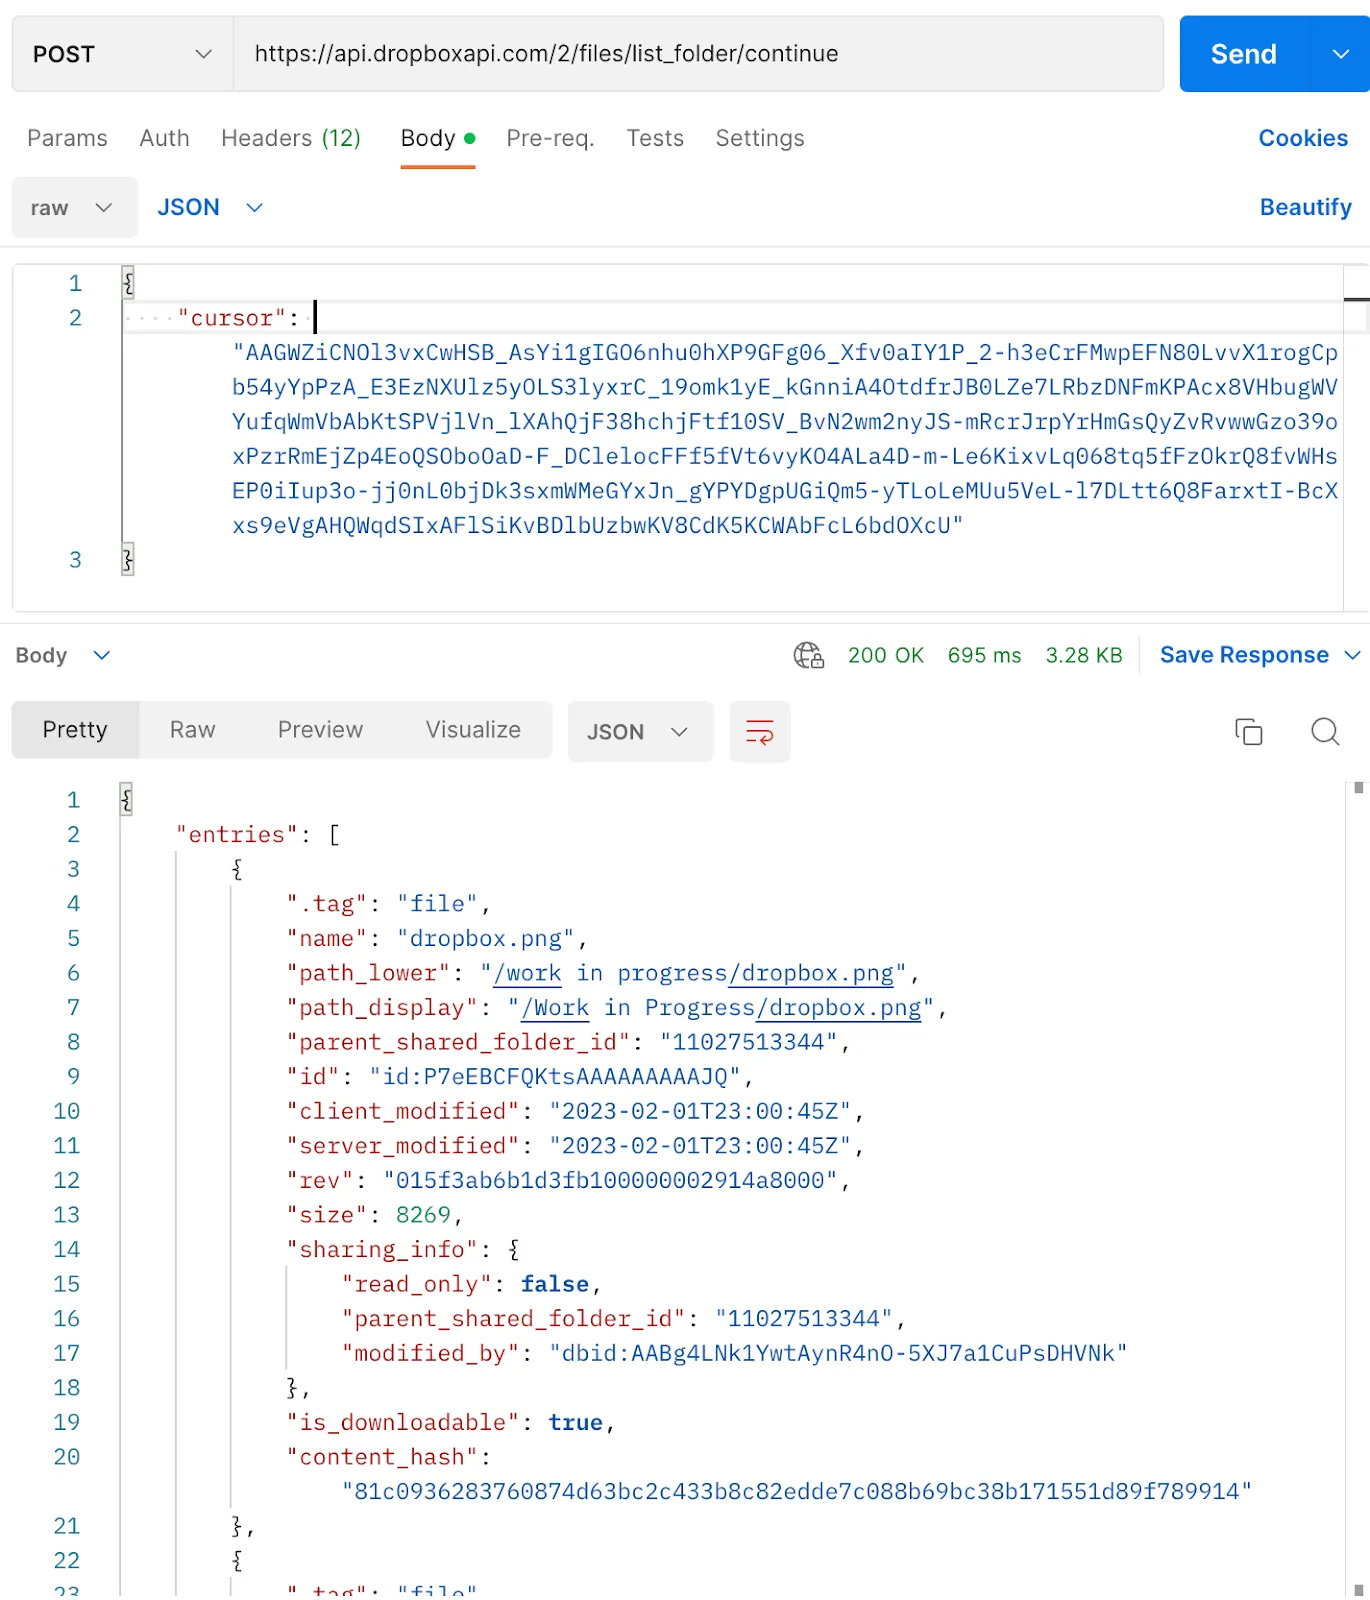This screenshot has height=1600, width=1370.
Task: Open the Headers (12) tab
Action: [291, 138]
